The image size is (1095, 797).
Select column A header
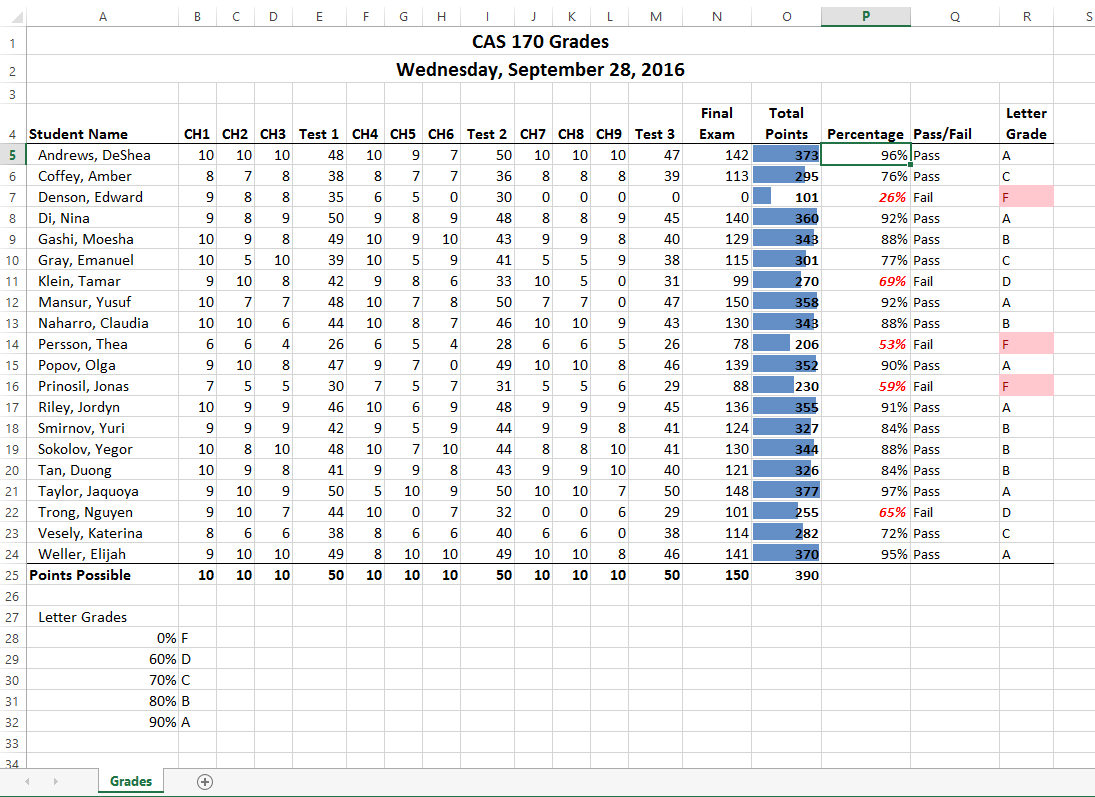pos(102,16)
